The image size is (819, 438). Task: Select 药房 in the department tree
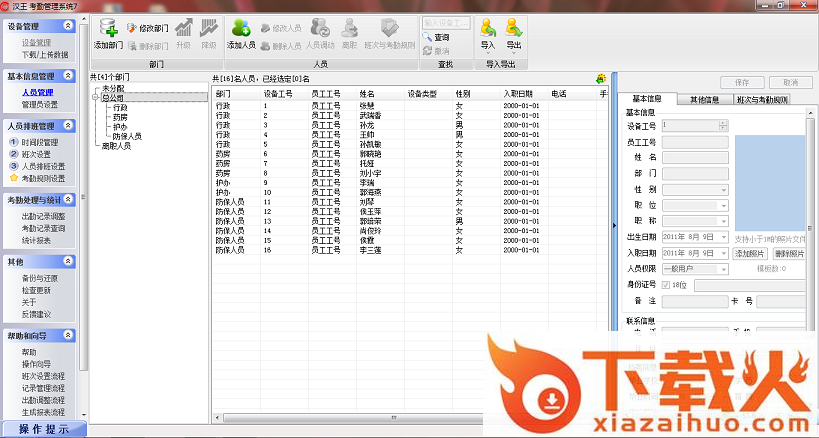[x=120, y=117]
